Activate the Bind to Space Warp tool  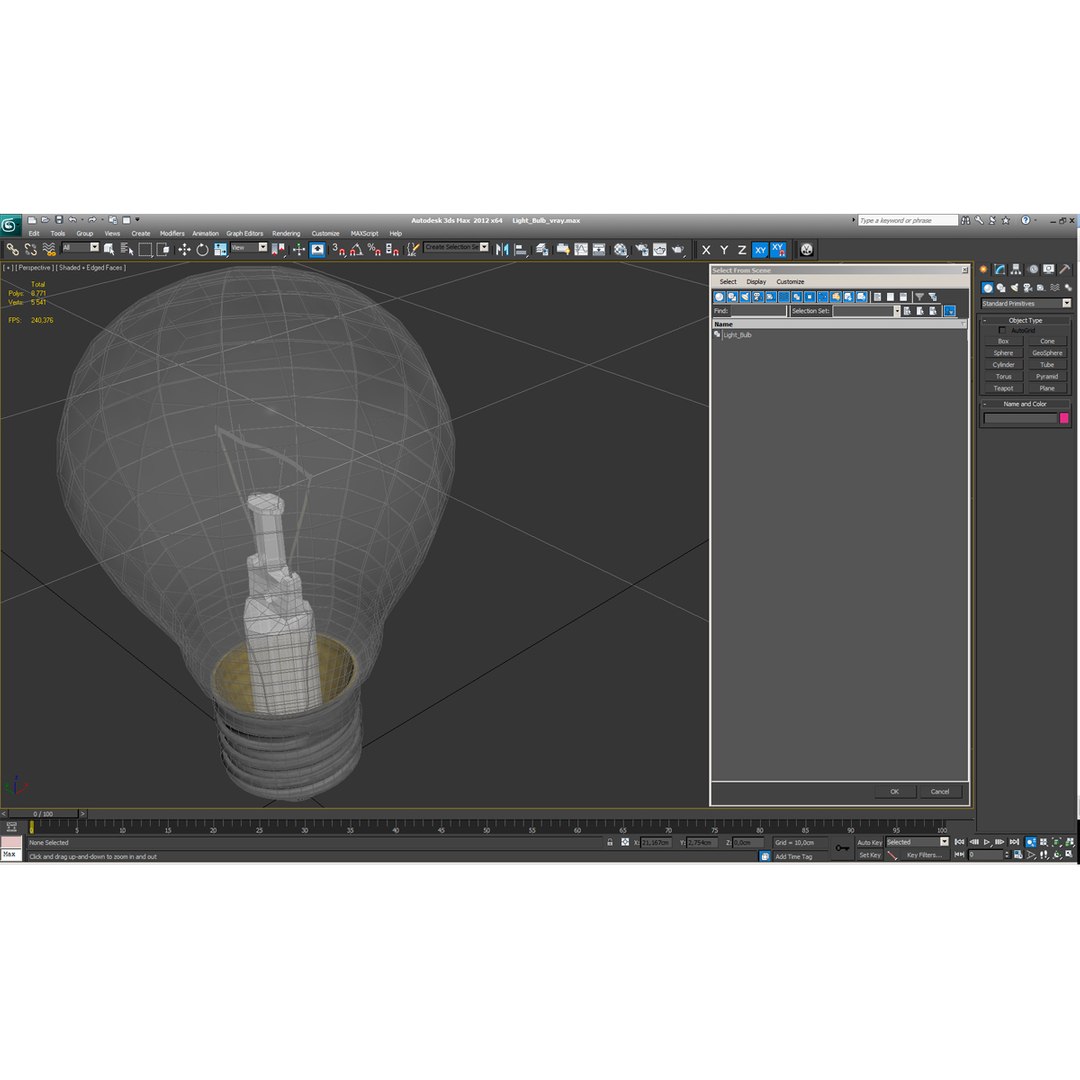(x=48, y=249)
